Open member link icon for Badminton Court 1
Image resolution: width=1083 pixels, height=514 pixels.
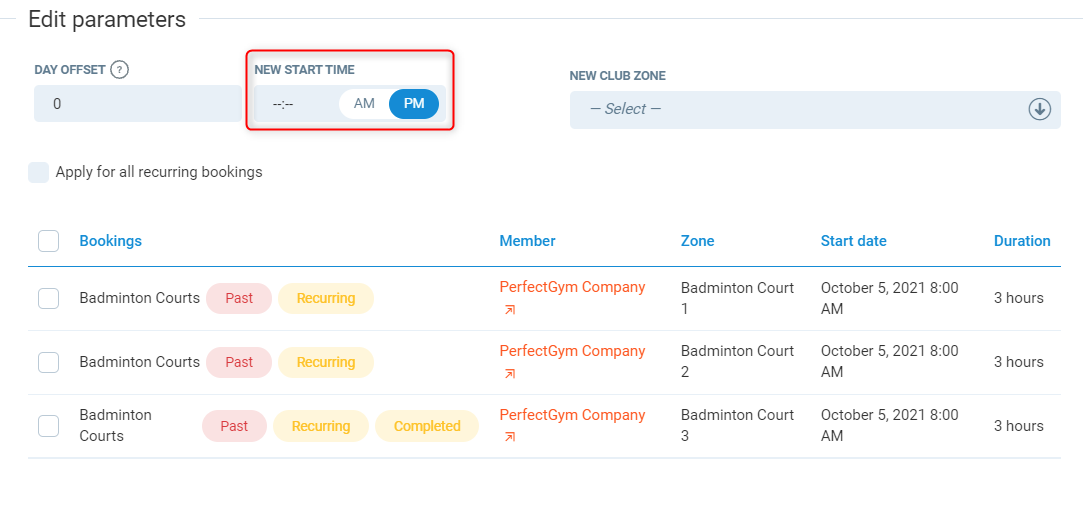(510, 310)
